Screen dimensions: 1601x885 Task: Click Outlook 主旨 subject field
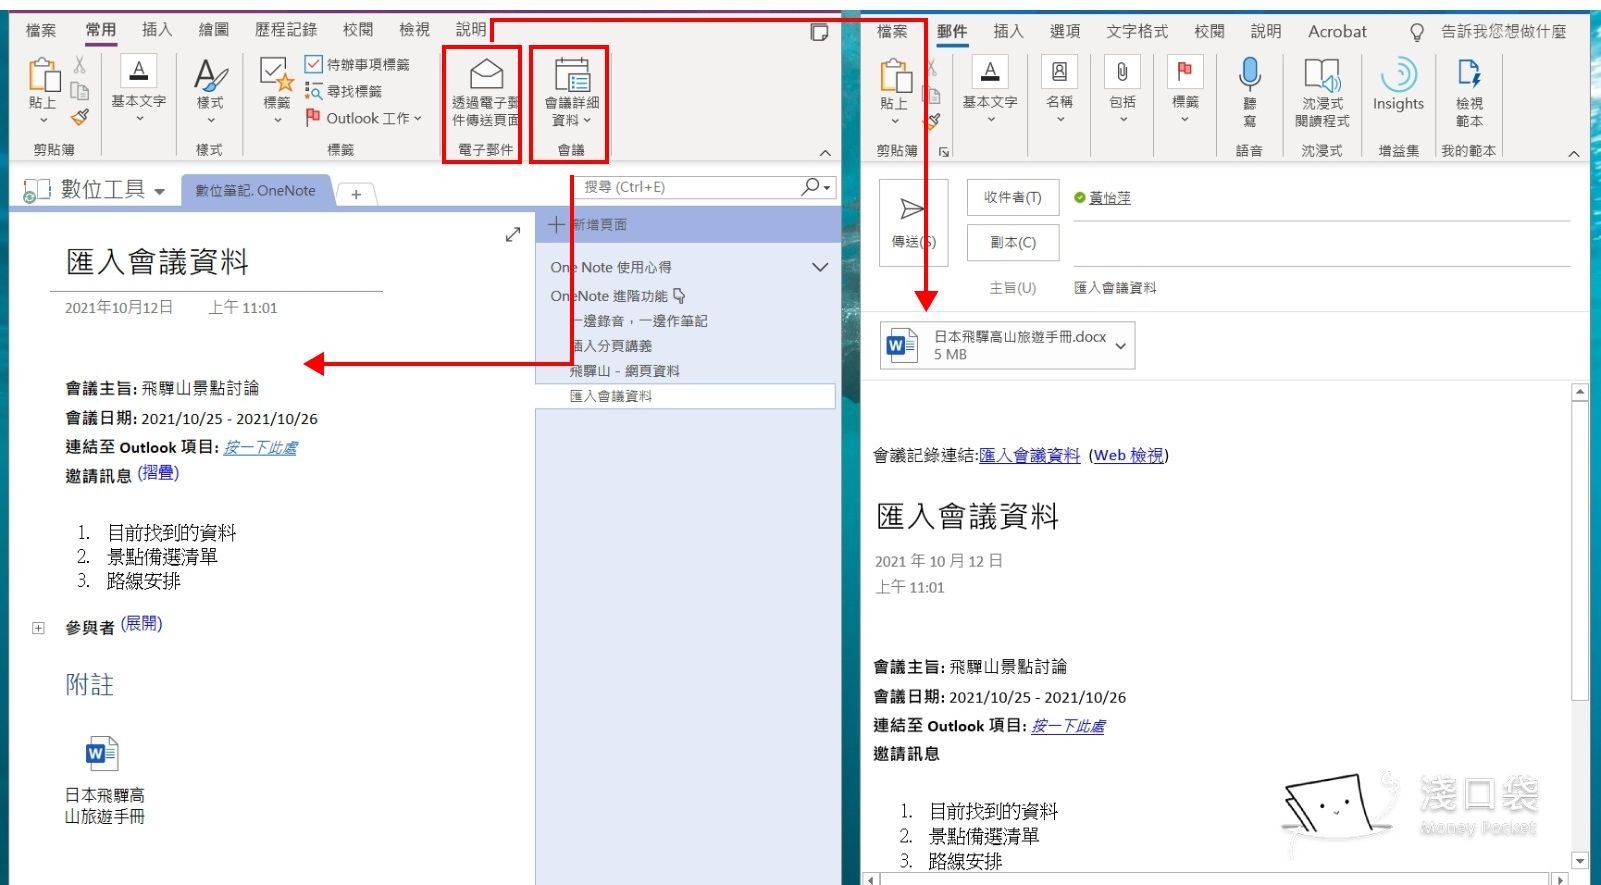[x=1320, y=288]
